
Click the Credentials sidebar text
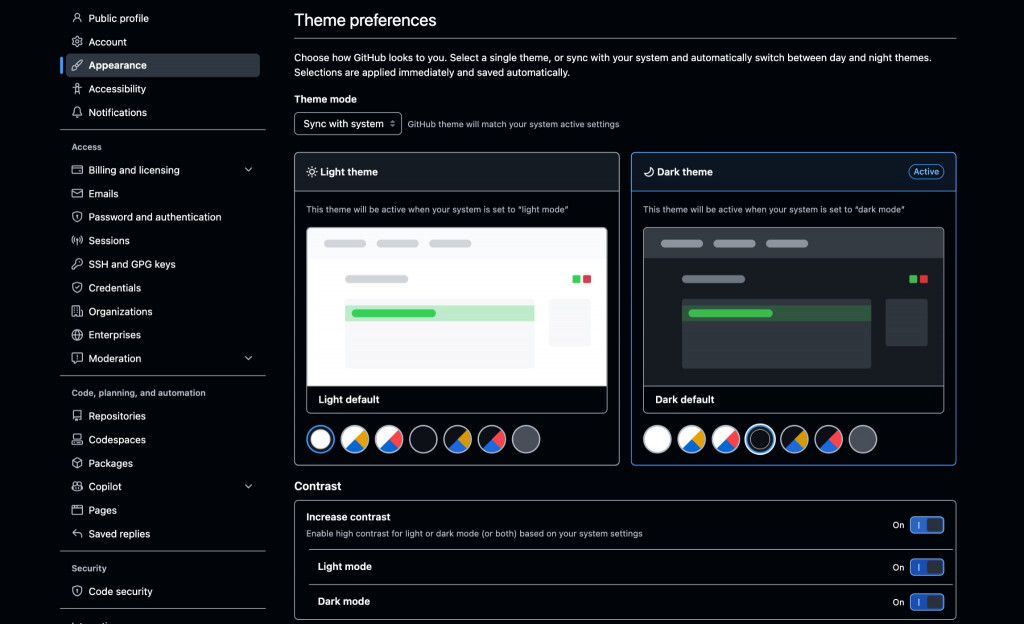pos(114,288)
